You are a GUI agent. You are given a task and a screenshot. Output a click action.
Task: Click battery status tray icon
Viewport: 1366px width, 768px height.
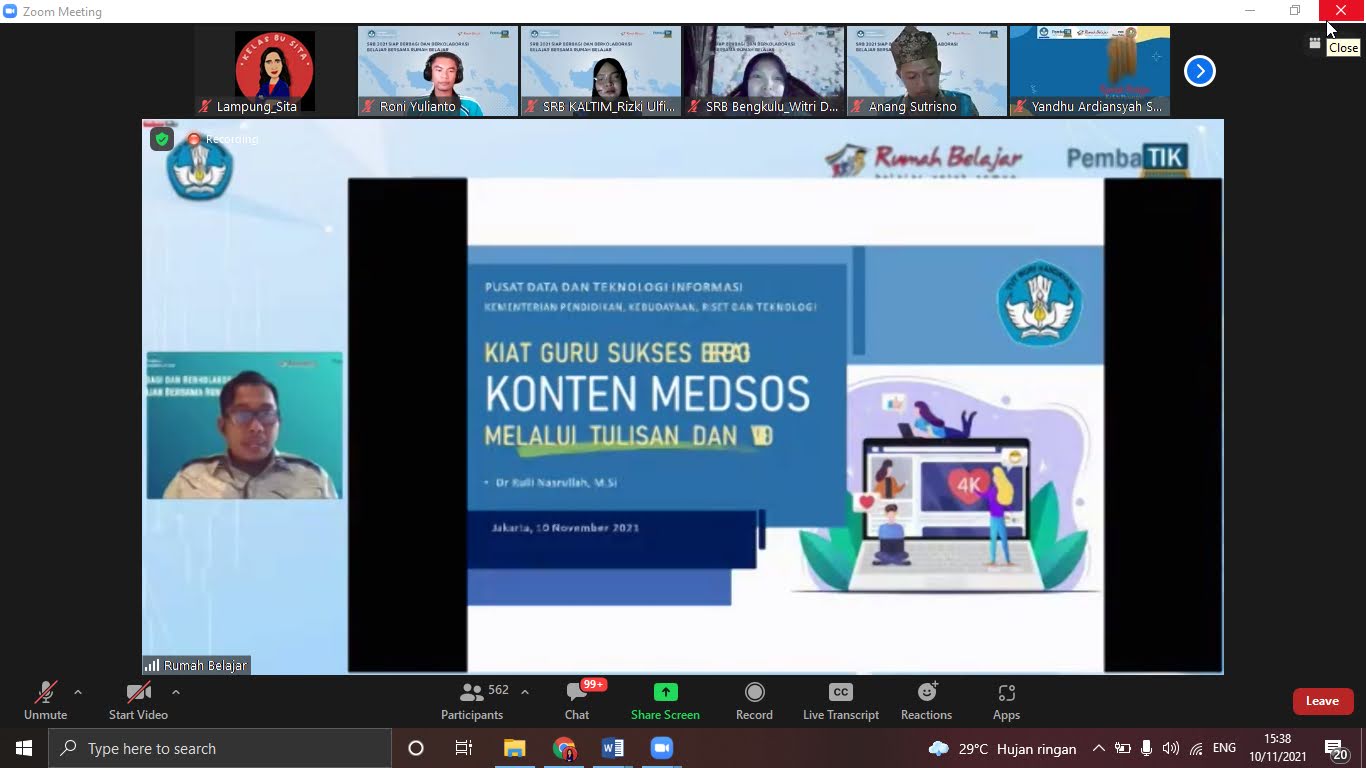pos(1123,748)
